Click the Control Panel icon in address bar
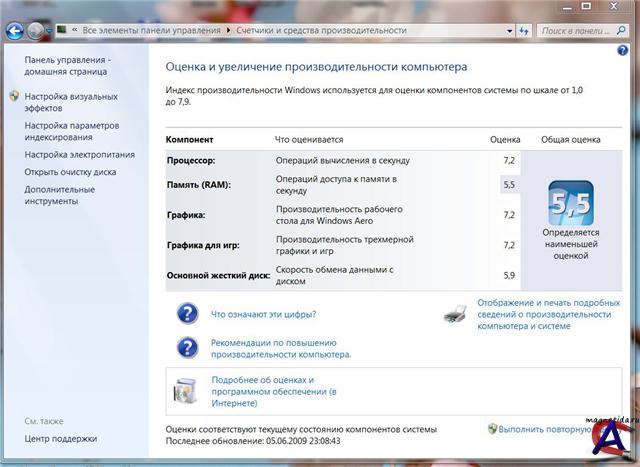640x467 pixels. (62, 30)
